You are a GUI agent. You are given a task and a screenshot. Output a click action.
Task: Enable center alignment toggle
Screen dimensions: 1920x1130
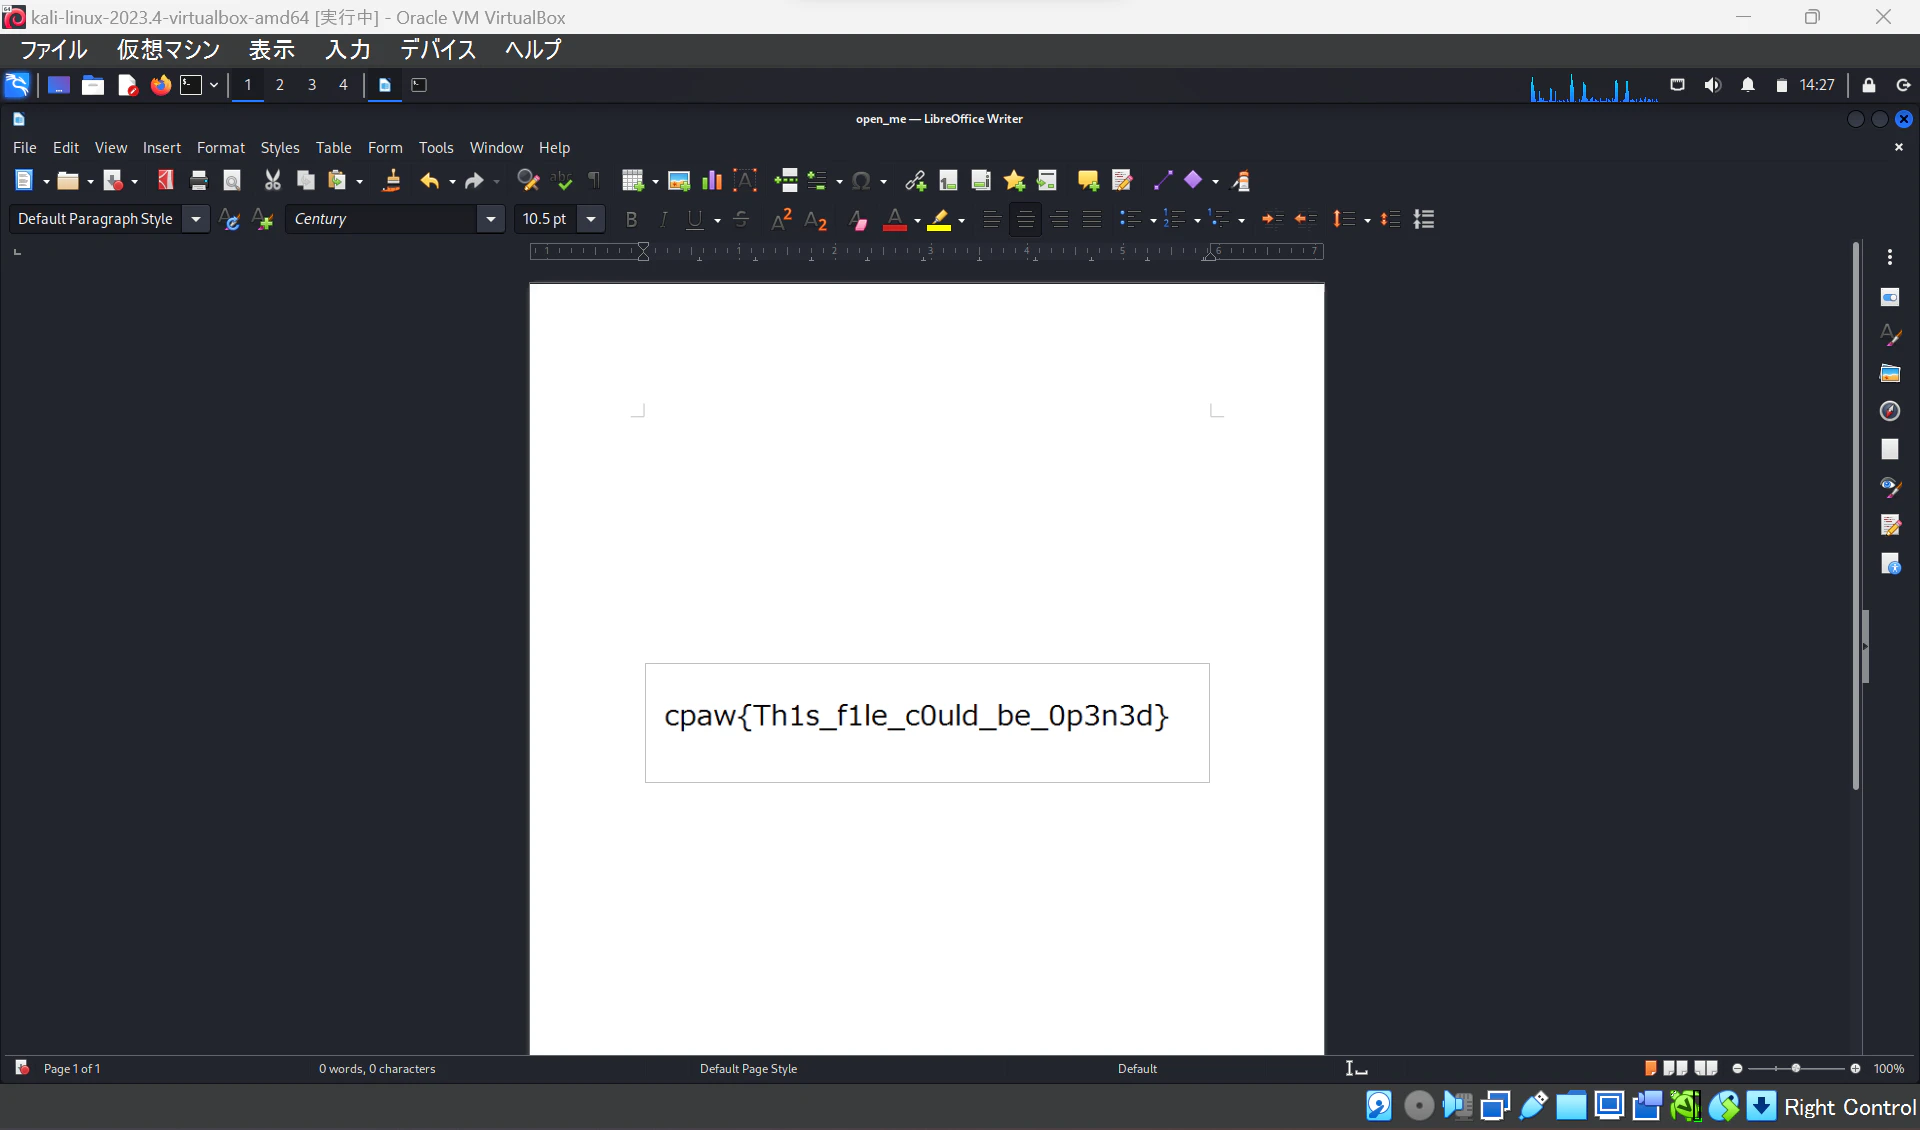pyautogui.click(x=1024, y=219)
